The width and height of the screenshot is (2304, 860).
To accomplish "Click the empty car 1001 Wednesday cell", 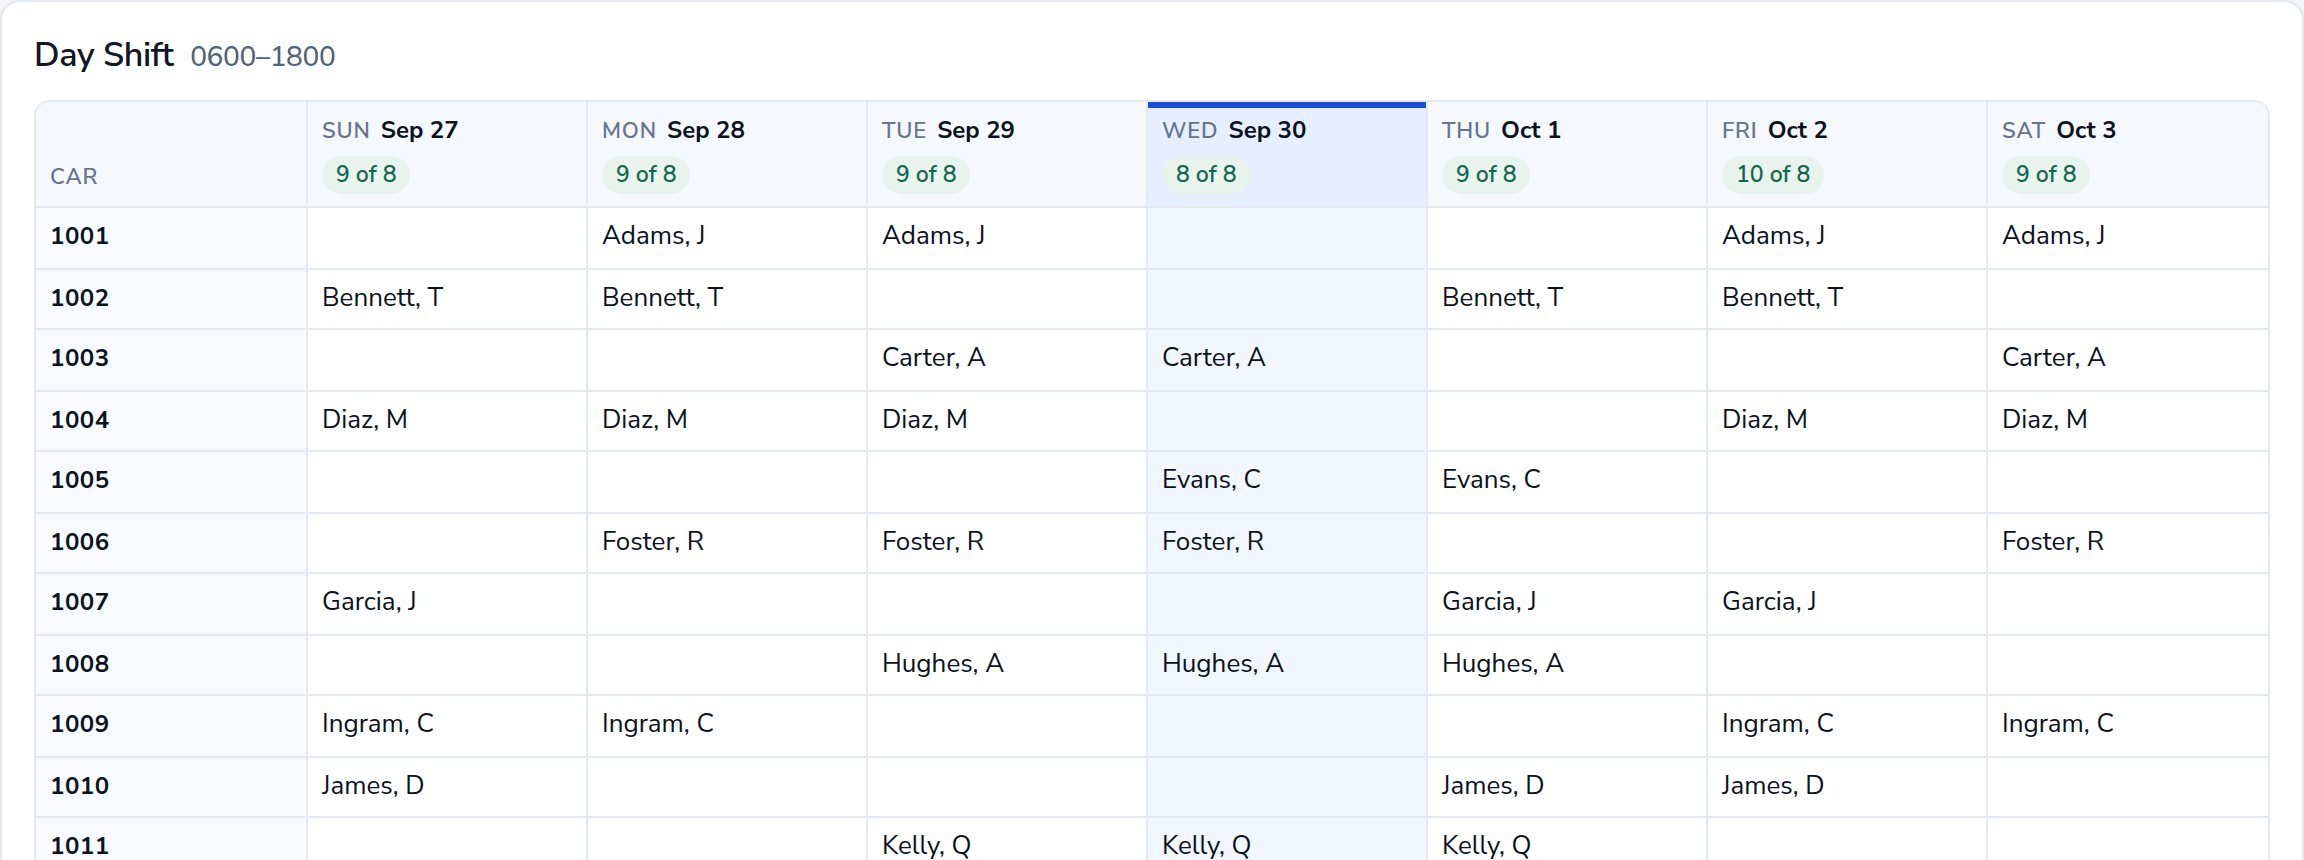I will (x=1286, y=238).
